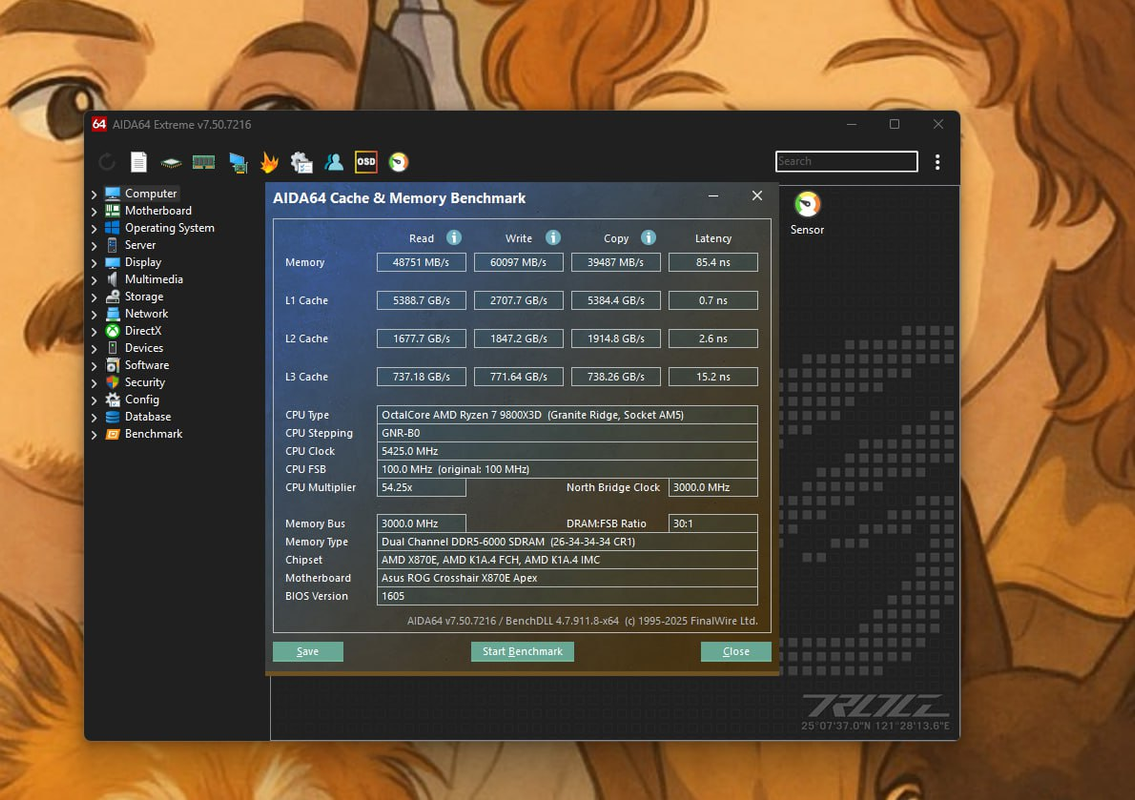Click the L2 Cache Latency value 2.6 ns
Screen dimensions: 1135x800
(x=713, y=339)
